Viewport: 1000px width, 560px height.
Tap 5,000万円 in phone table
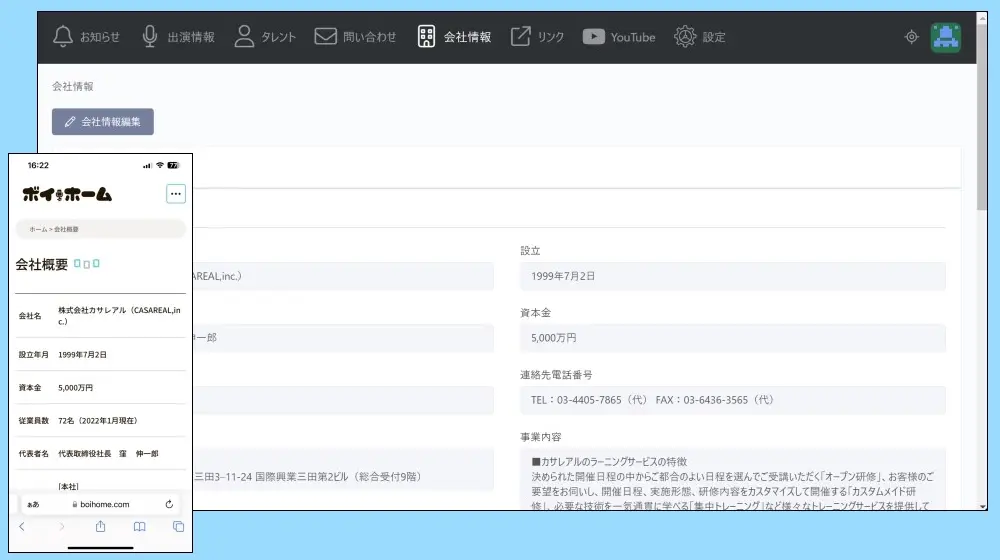click(x=75, y=388)
